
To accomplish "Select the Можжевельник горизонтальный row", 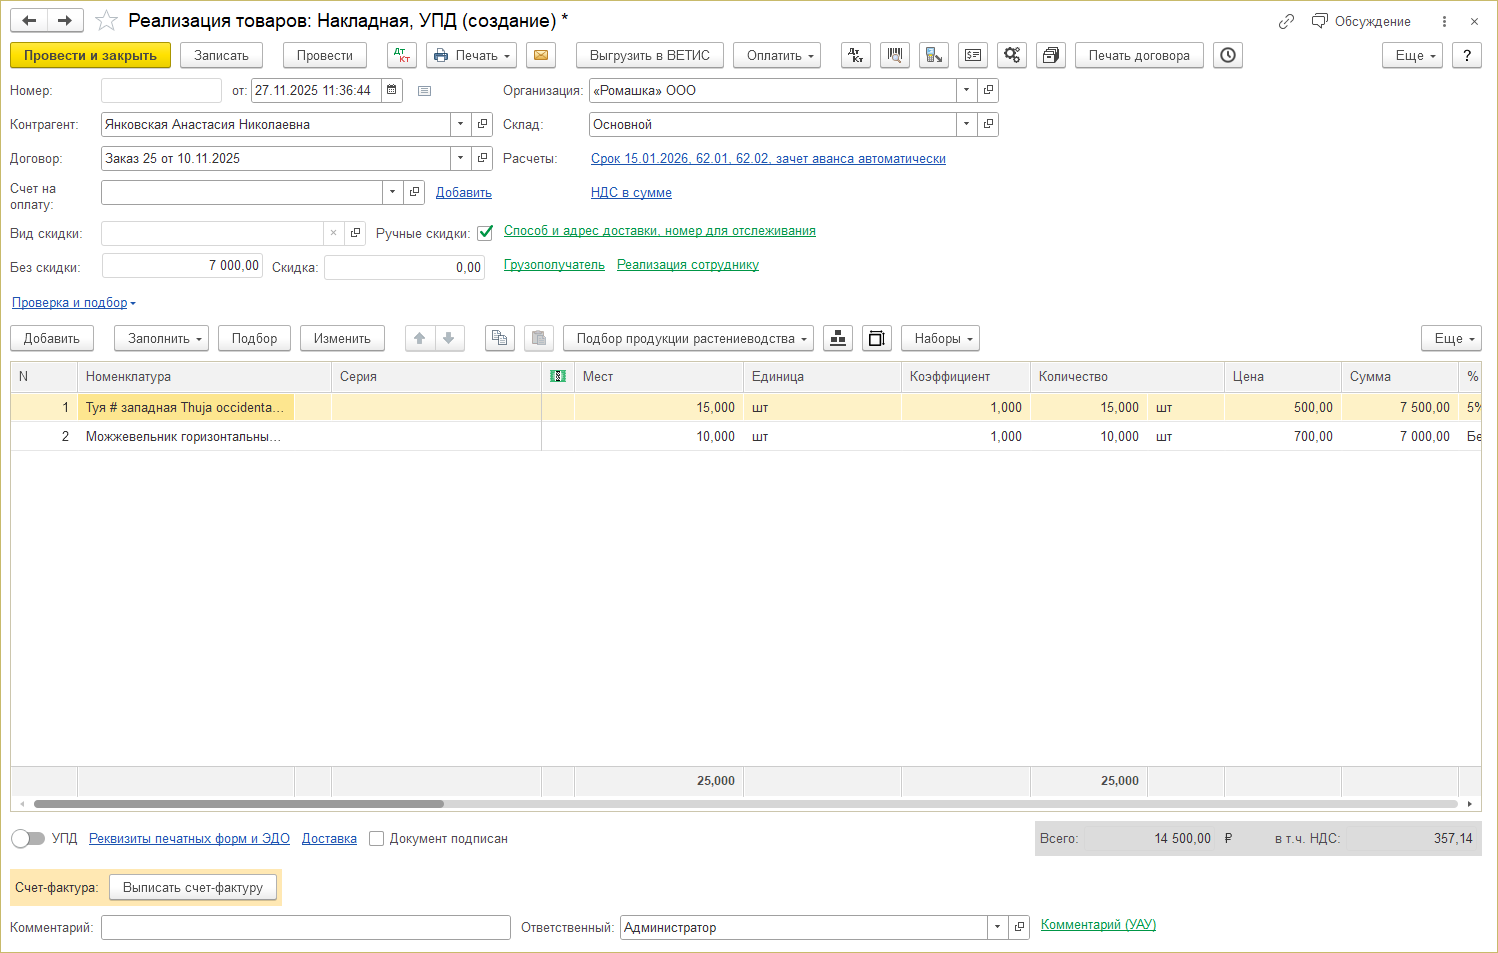I will [745, 437].
